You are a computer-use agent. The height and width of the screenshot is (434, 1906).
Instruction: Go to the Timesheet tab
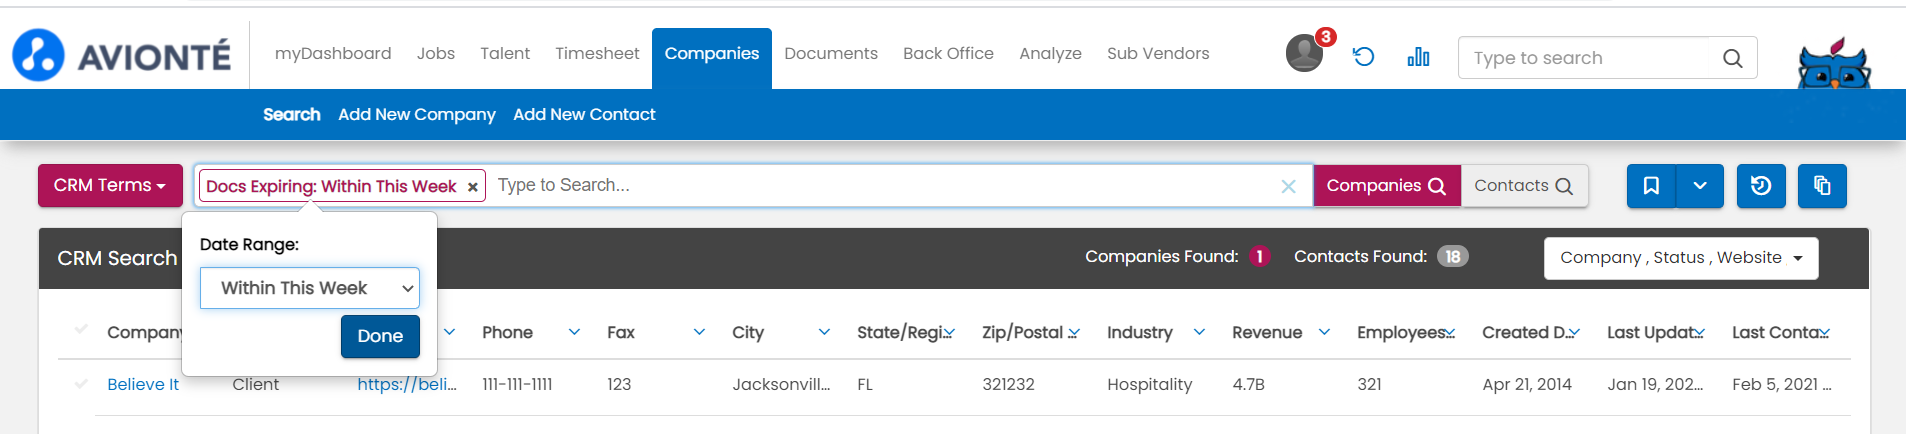pyautogui.click(x=597, y=54)
